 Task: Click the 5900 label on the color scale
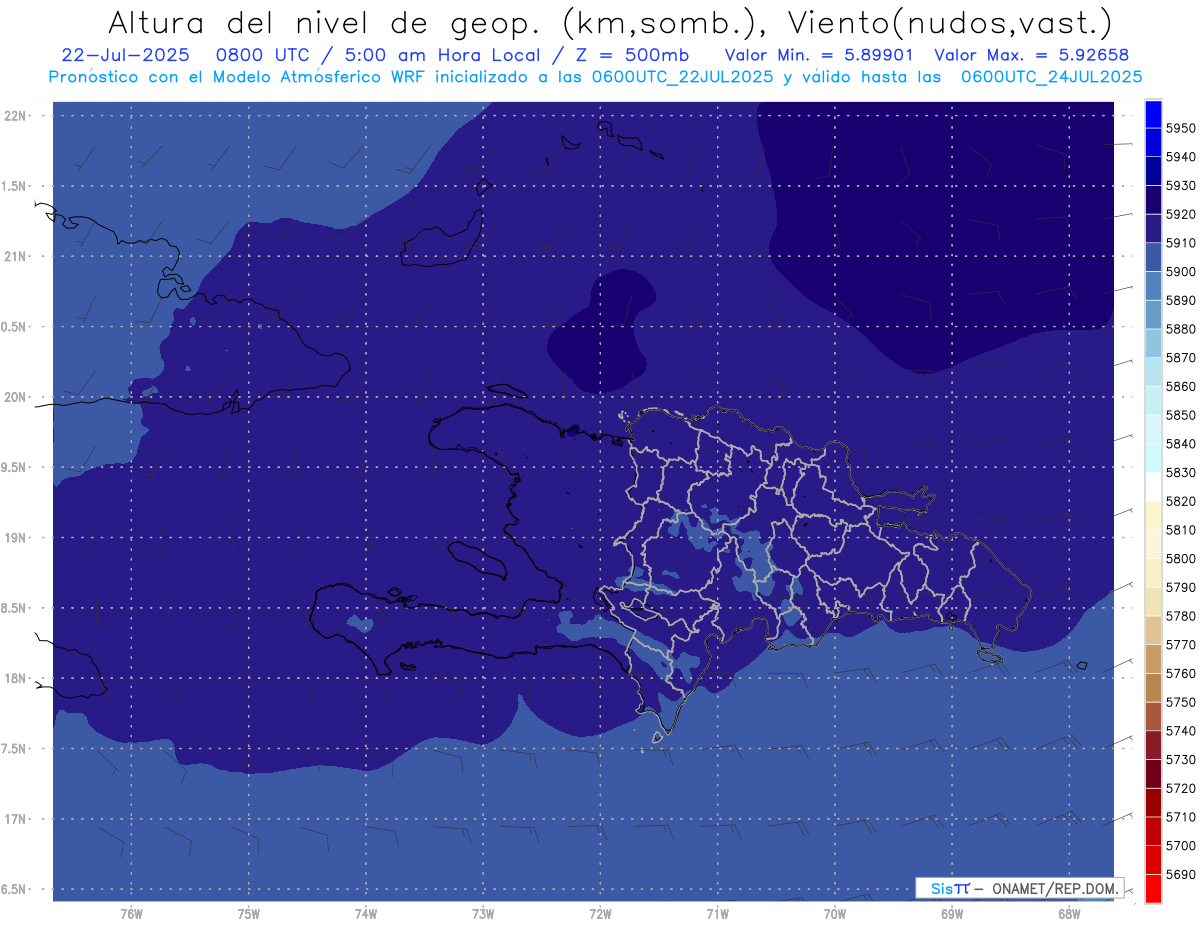click(1181, 272)
